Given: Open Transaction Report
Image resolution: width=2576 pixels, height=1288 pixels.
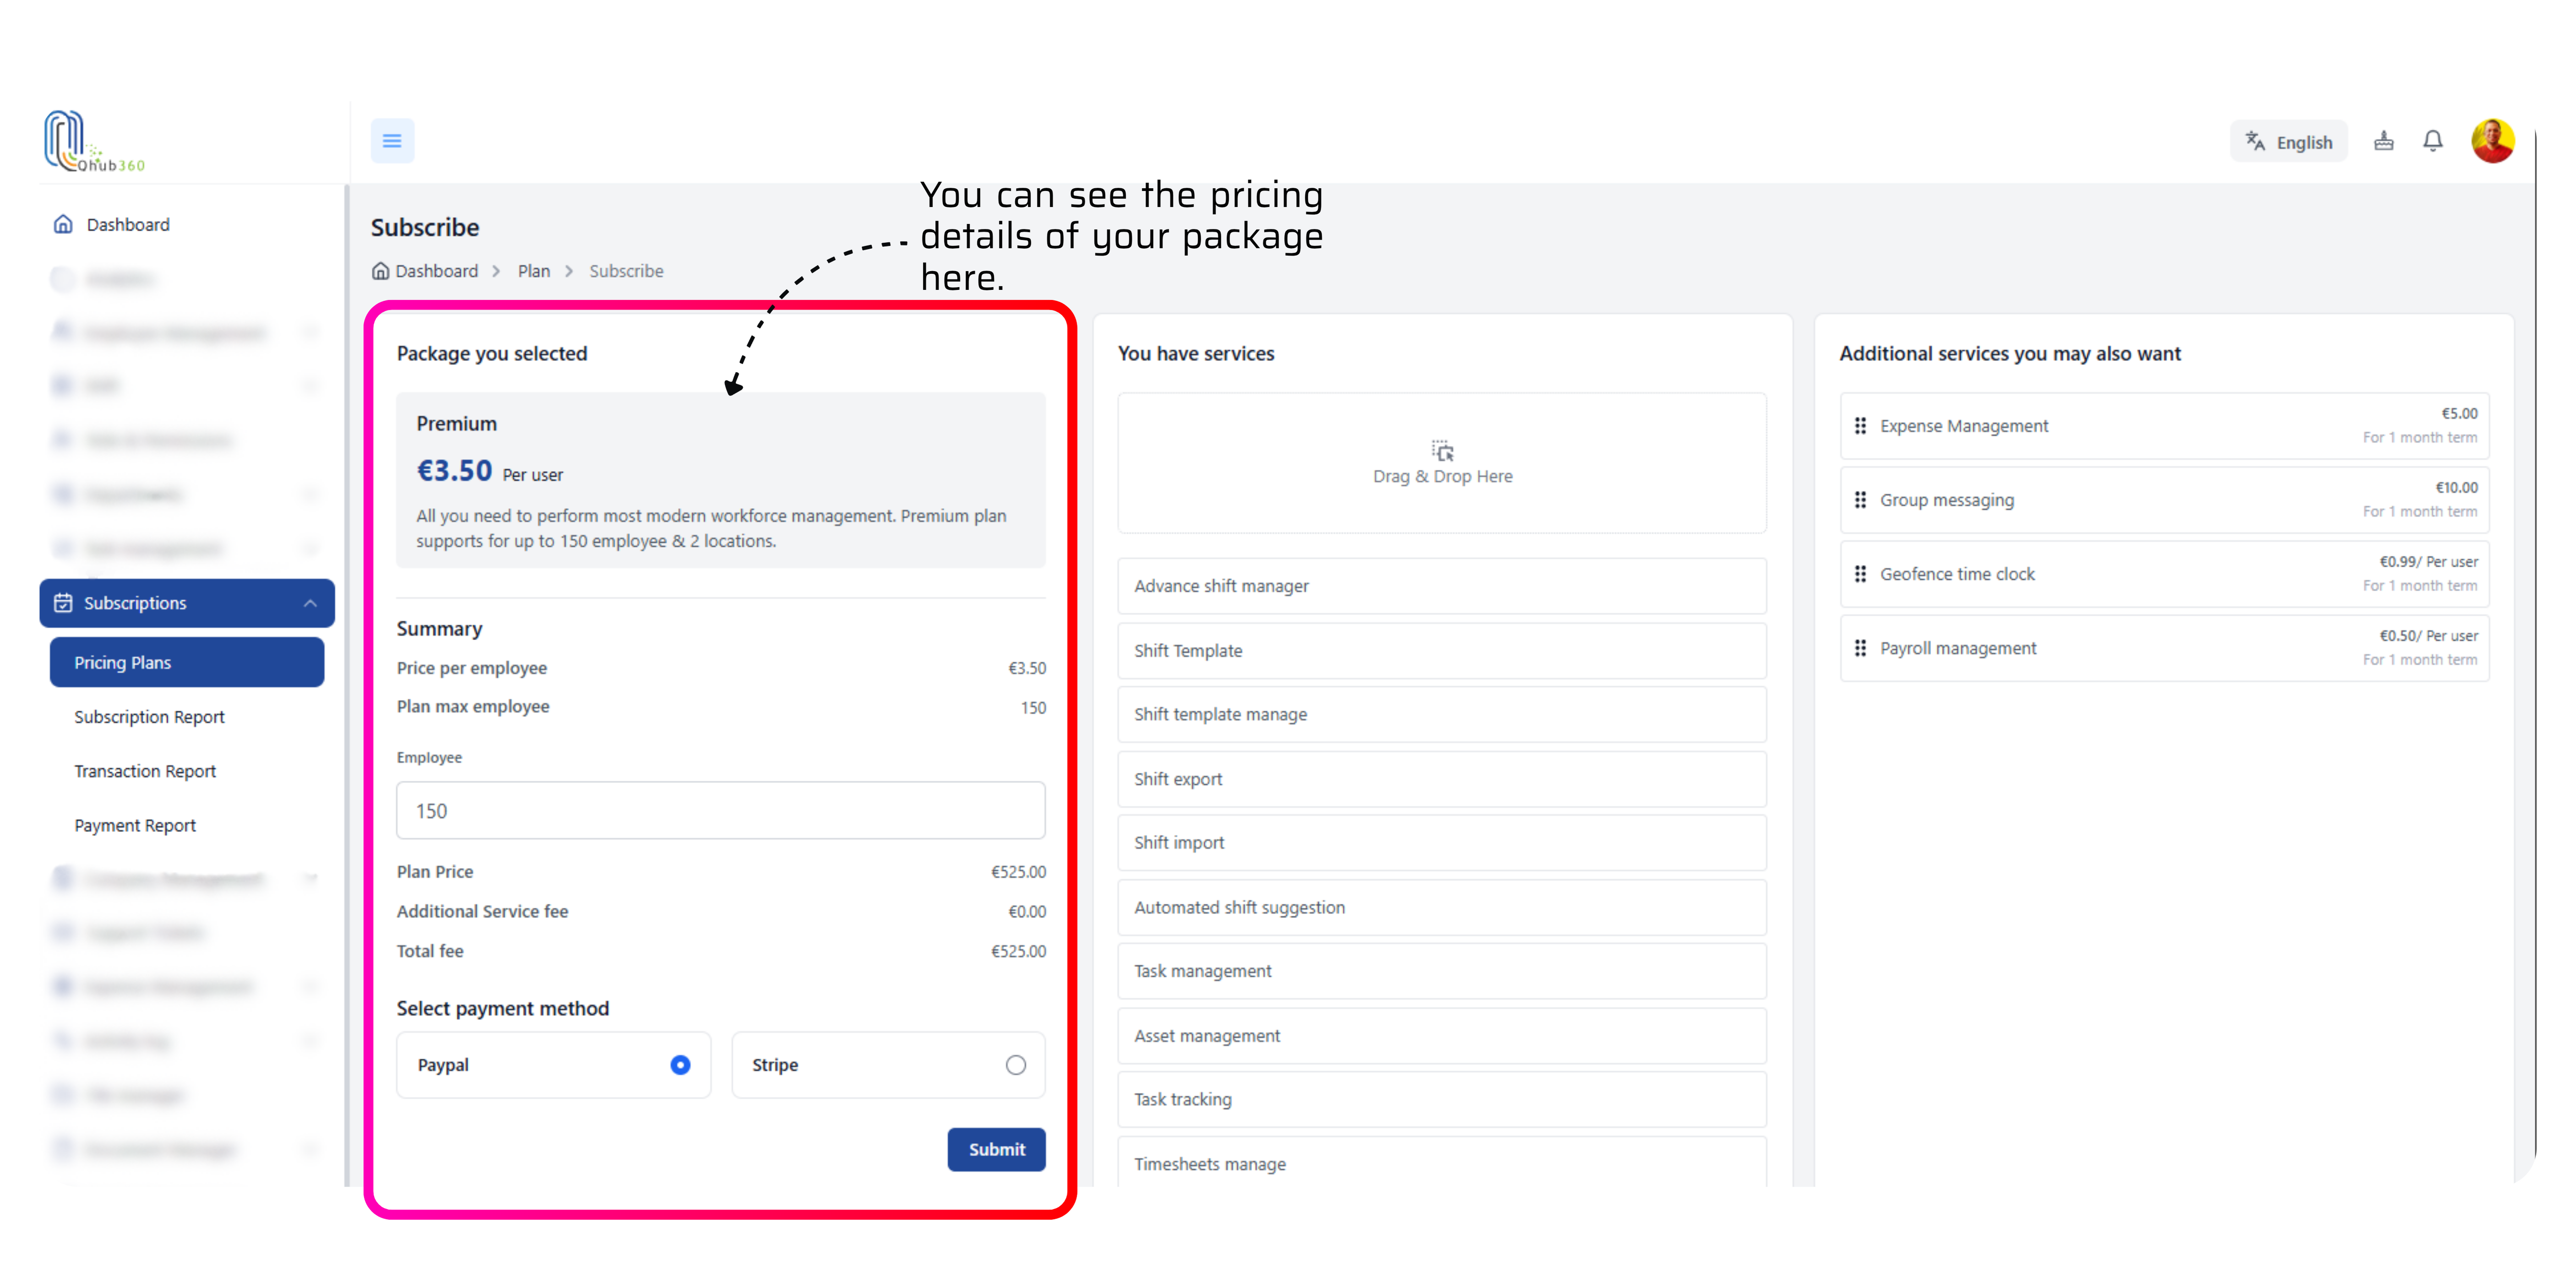Looking at the screenshot, I should pos(145,771).
